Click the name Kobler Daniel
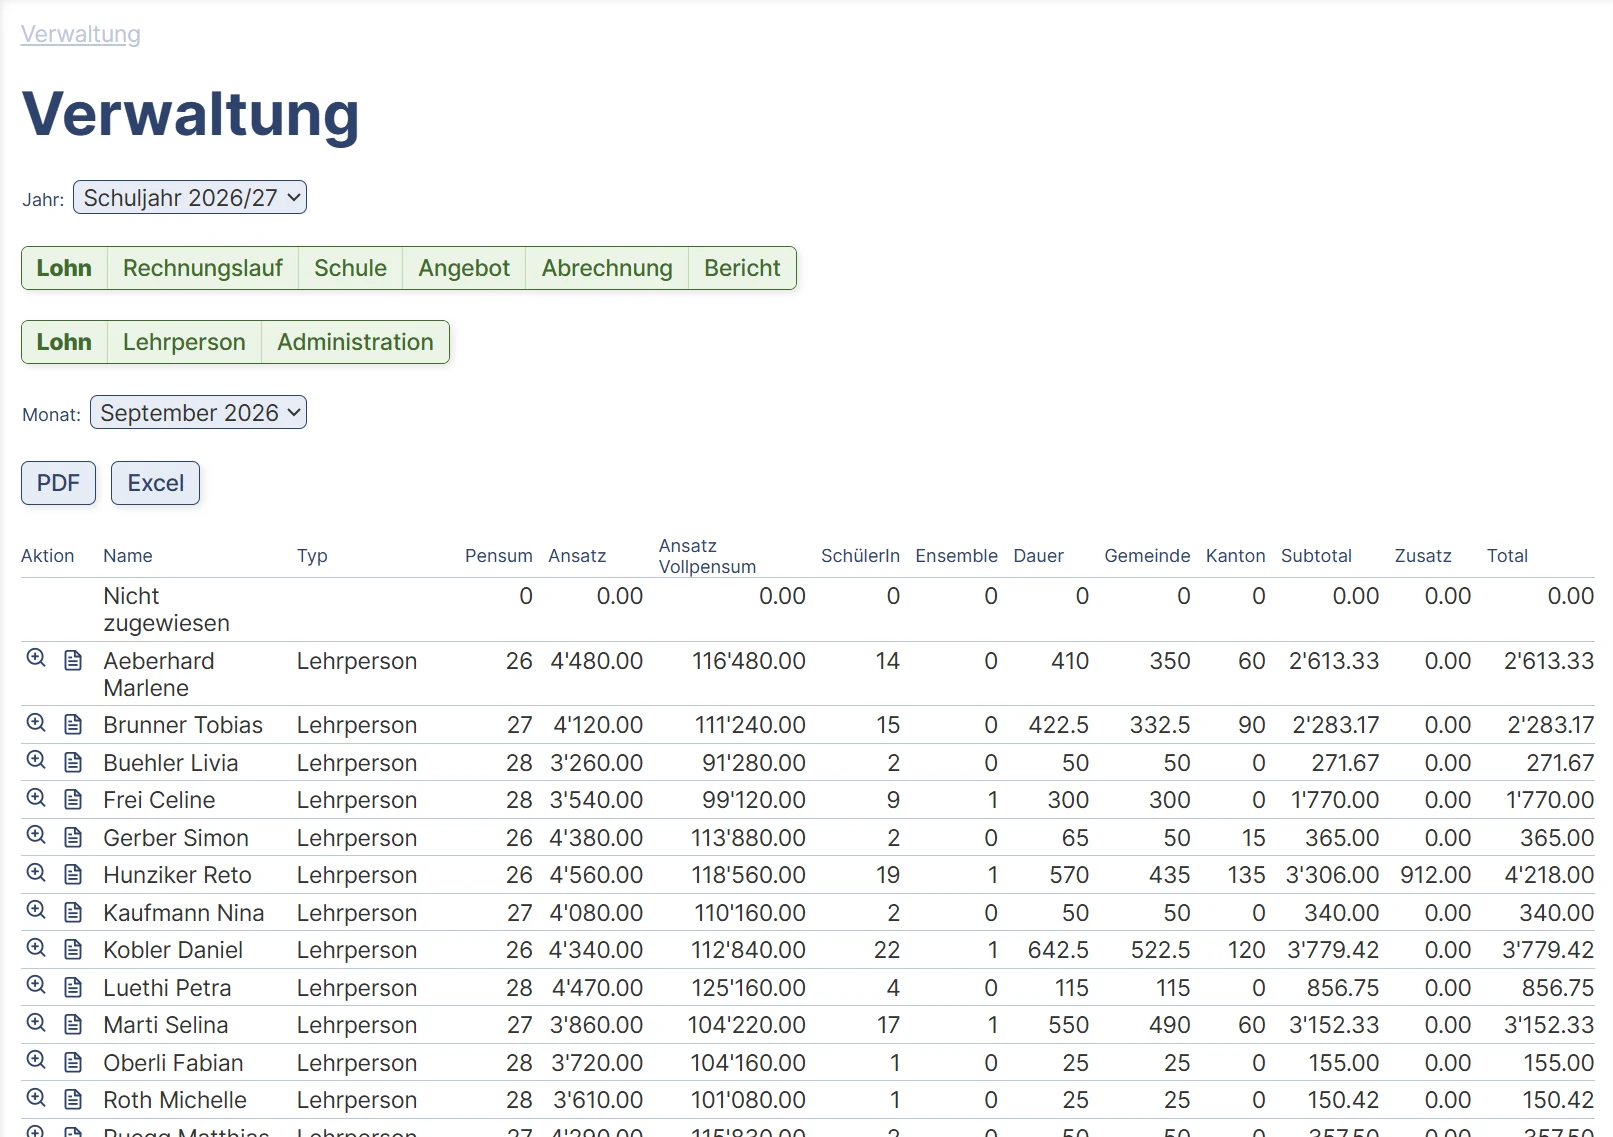The width and height of the screenshot is (1613, 1137). [x=173, y=950]
